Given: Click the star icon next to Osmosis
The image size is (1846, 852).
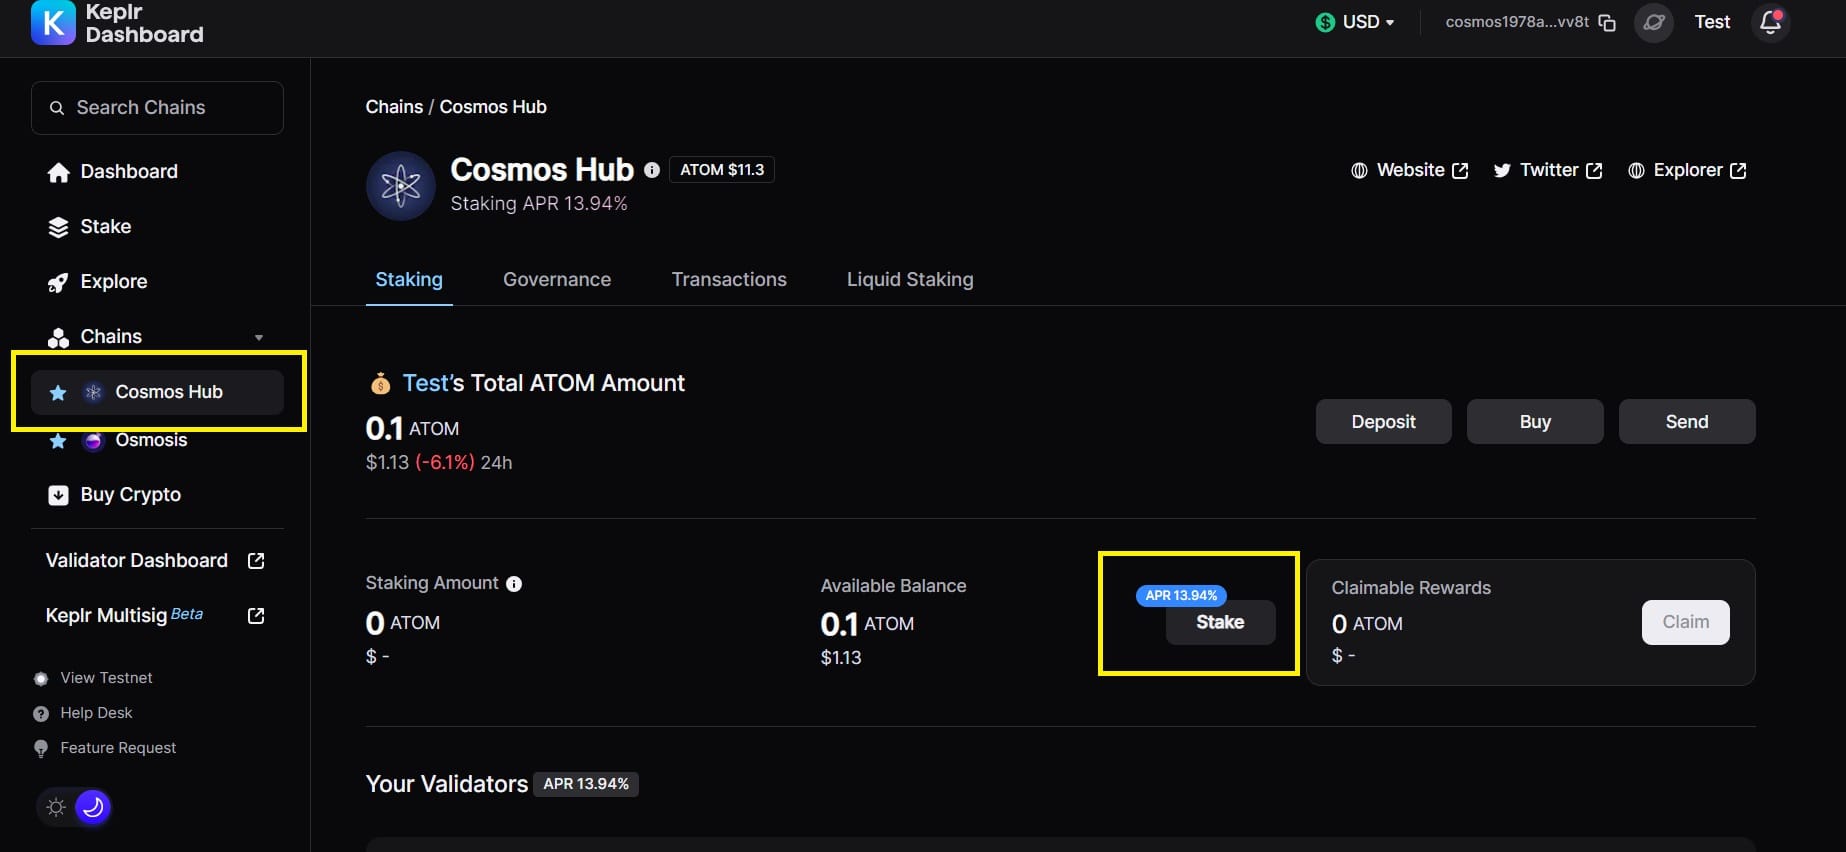Looking at the screenshot, I should [x=58, y=440].
